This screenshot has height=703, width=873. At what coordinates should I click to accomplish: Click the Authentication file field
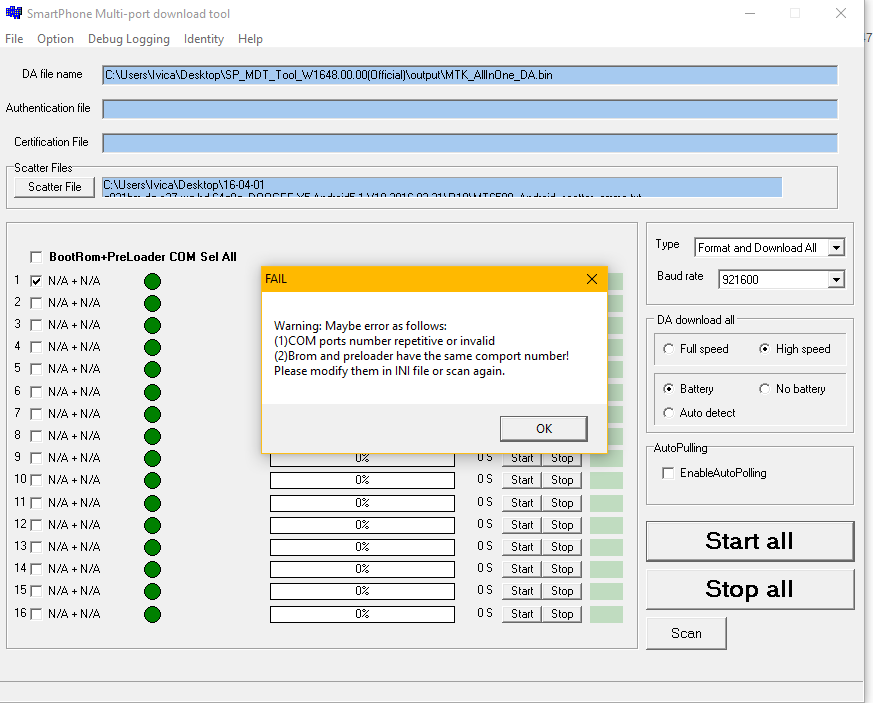pos(470,109)
